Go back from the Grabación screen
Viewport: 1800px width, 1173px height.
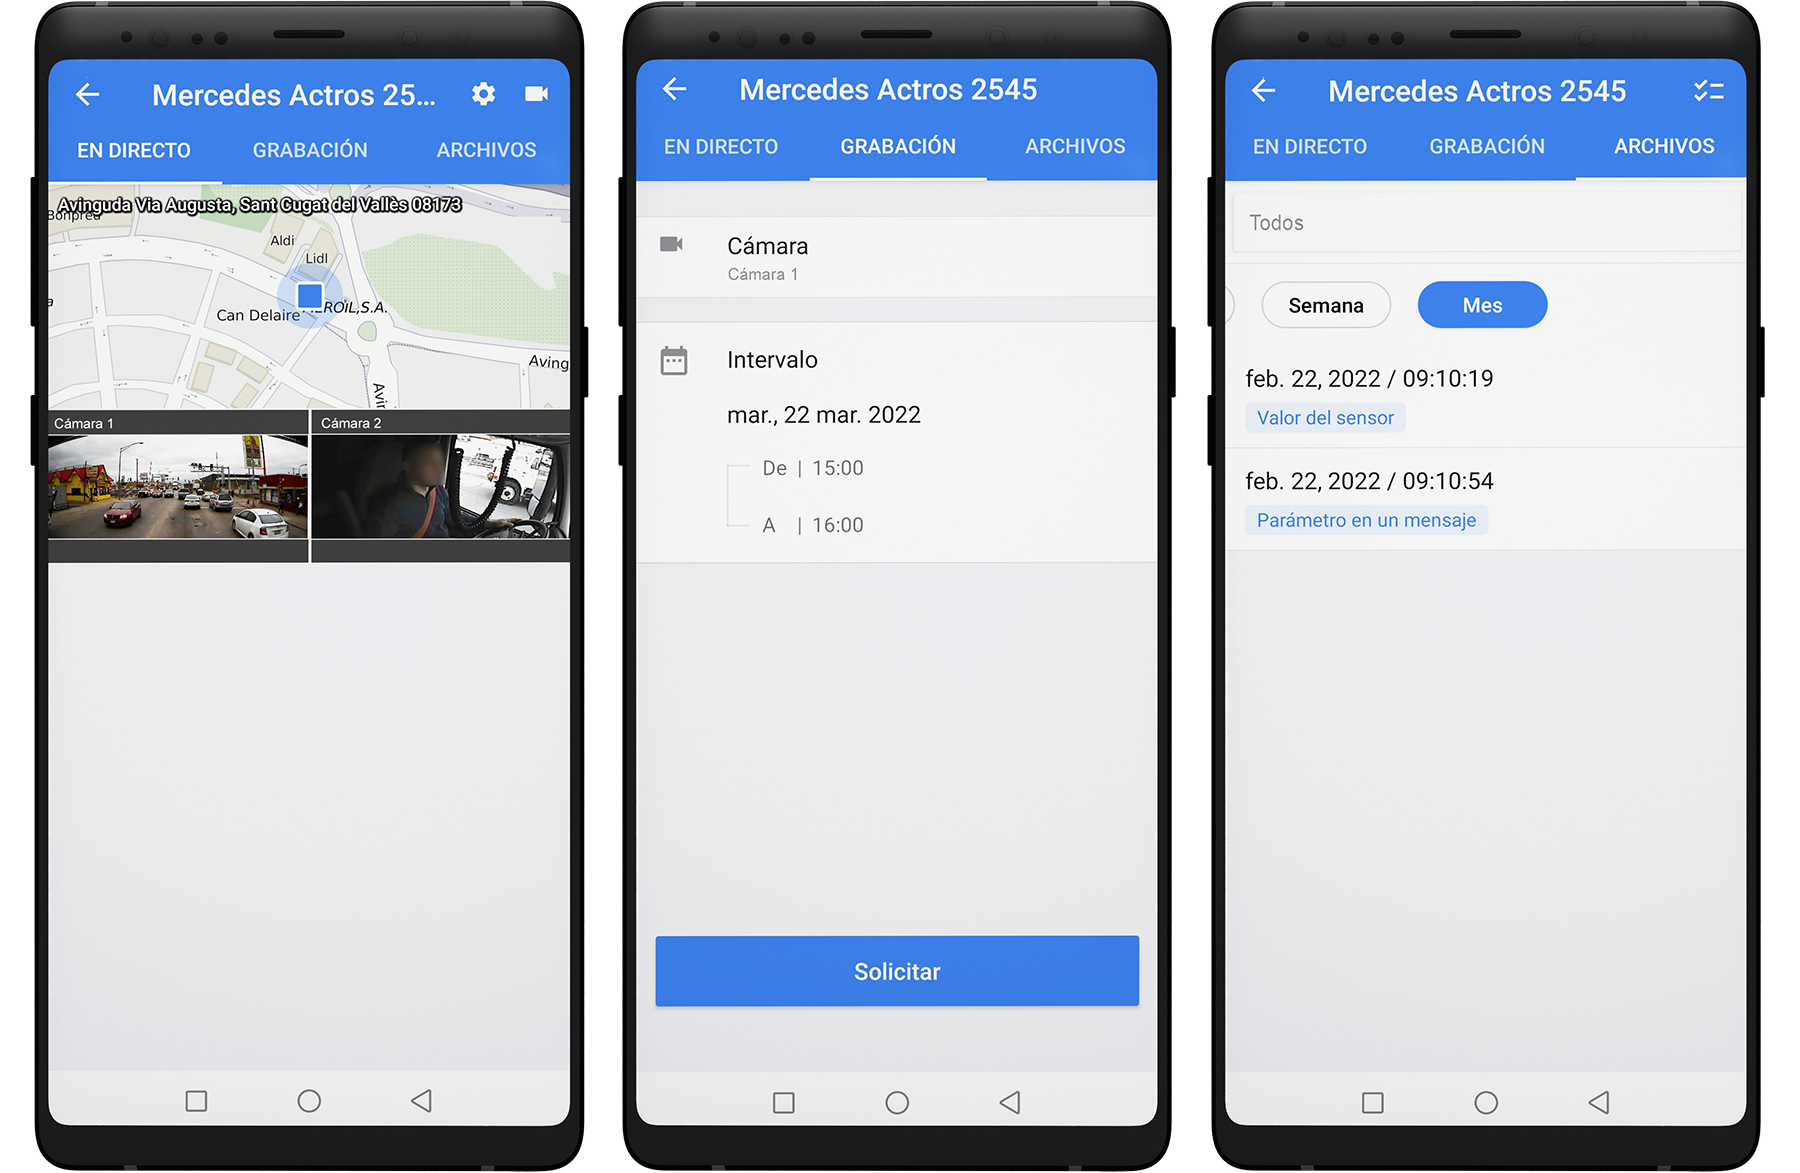675,90
